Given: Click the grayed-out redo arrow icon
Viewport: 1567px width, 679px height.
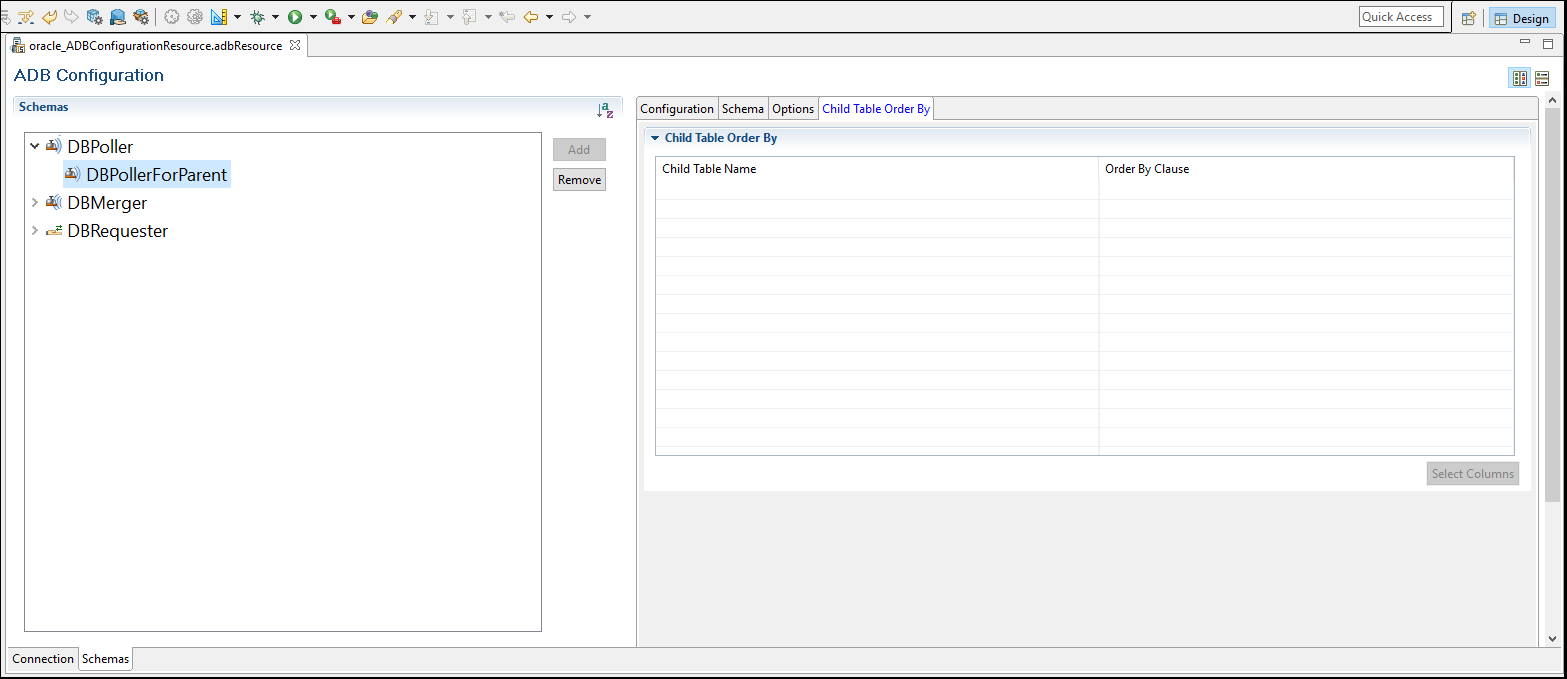Looking at the screenshot, I should coord(71,17).
